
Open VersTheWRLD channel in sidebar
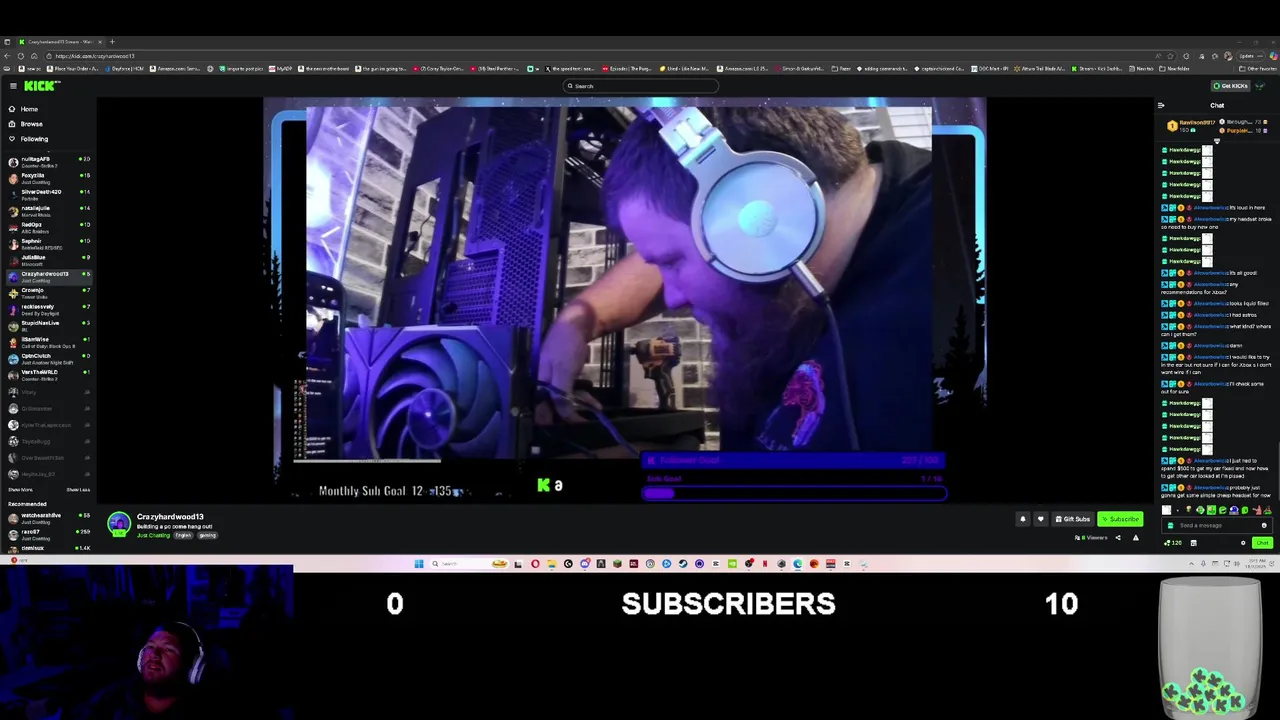click(x=48, y=374)
